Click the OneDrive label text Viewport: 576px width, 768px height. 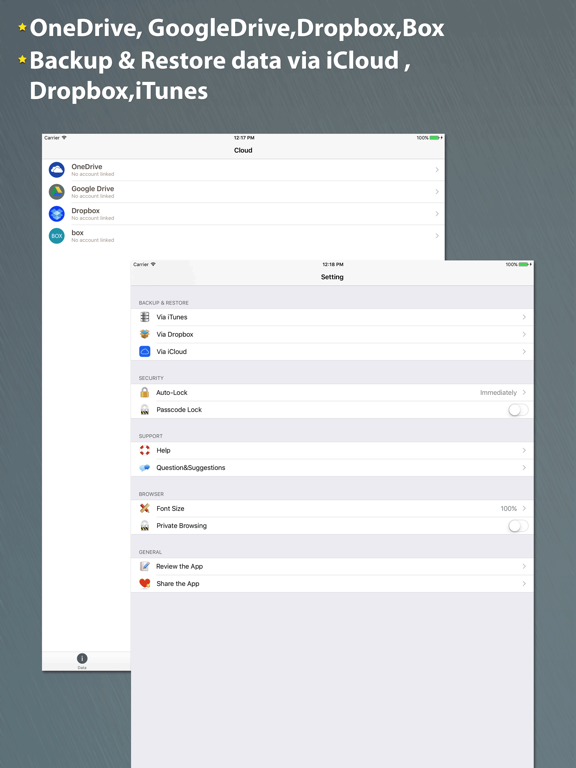tap(87, 167)
